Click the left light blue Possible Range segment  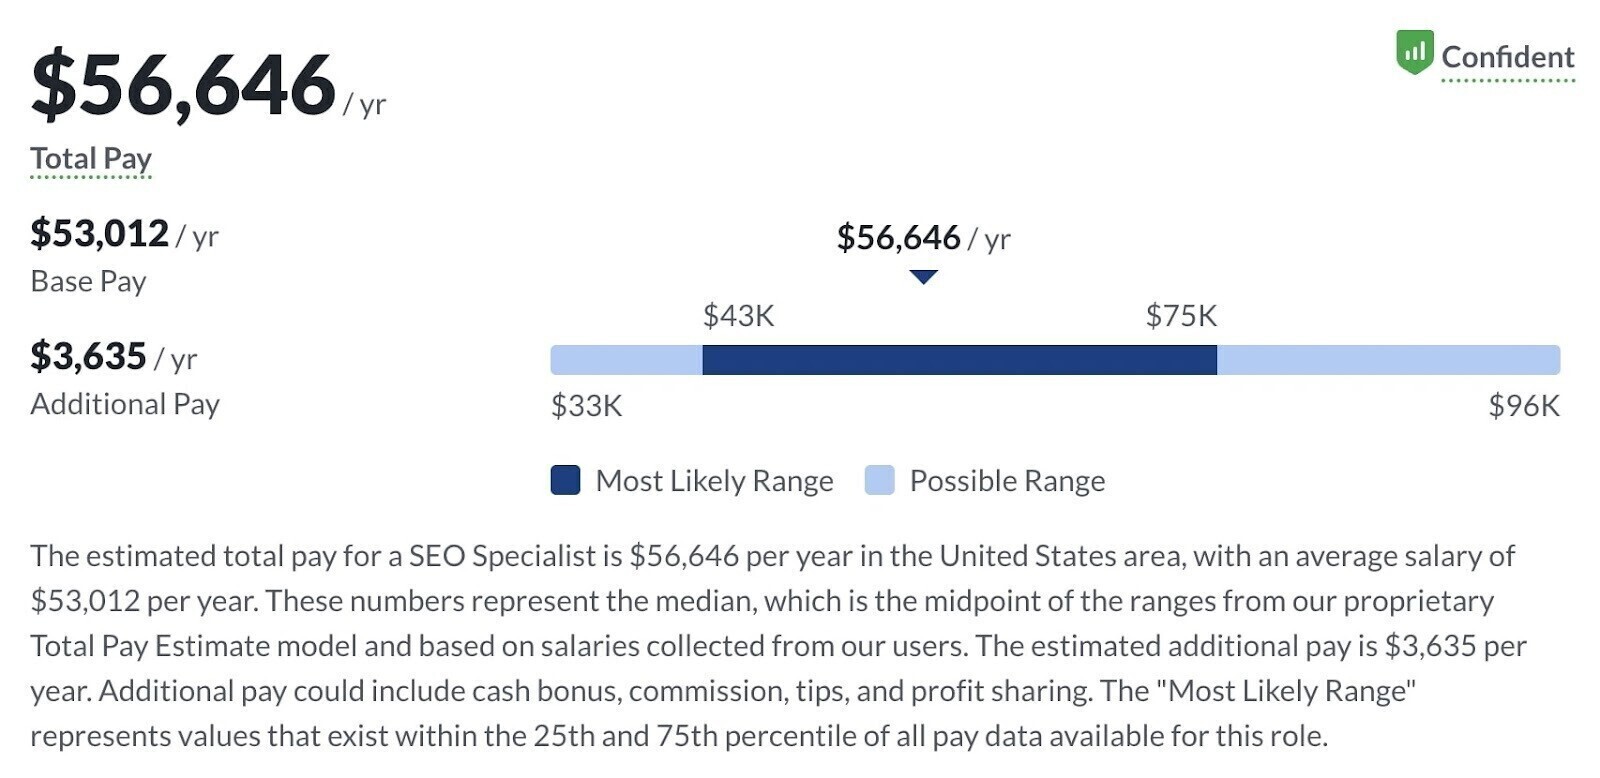[626, 360]
